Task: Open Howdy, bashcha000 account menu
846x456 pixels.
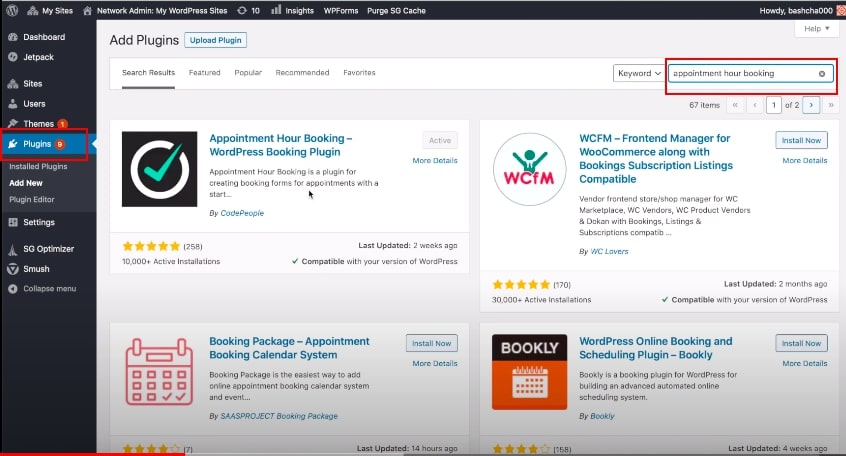Action: (796, 10)
